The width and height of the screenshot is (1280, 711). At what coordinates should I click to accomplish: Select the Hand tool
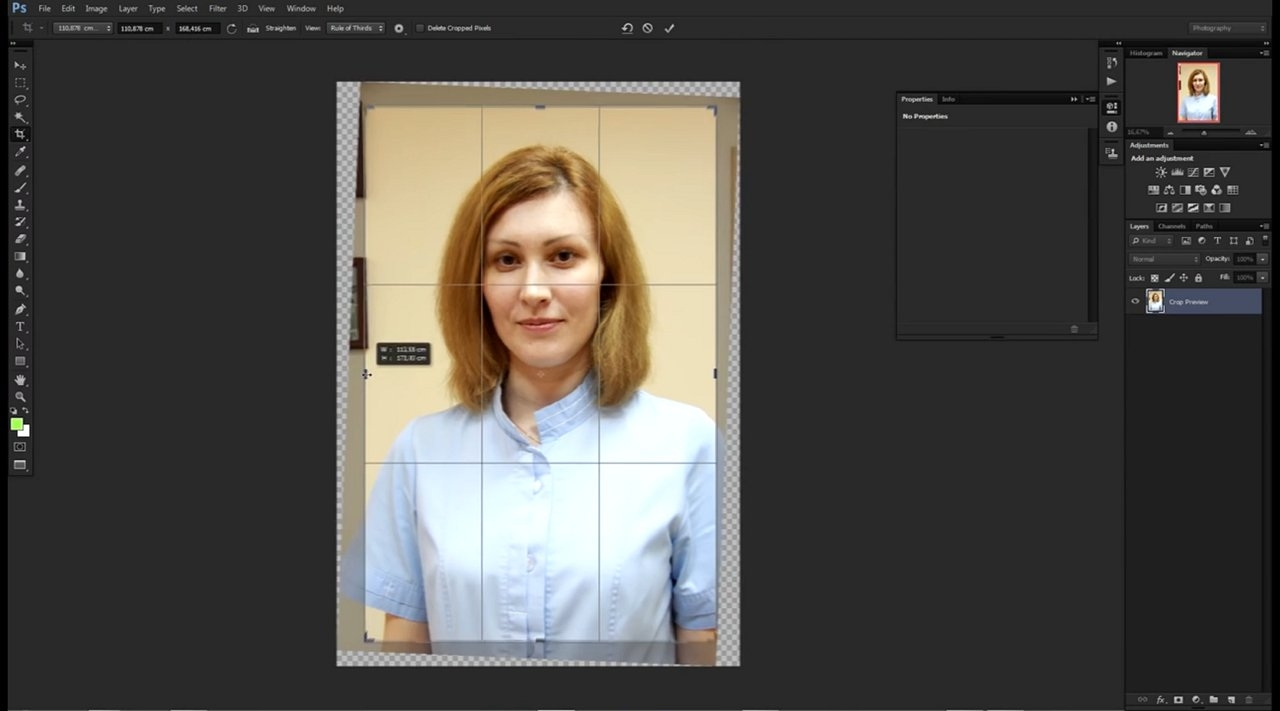20,380
